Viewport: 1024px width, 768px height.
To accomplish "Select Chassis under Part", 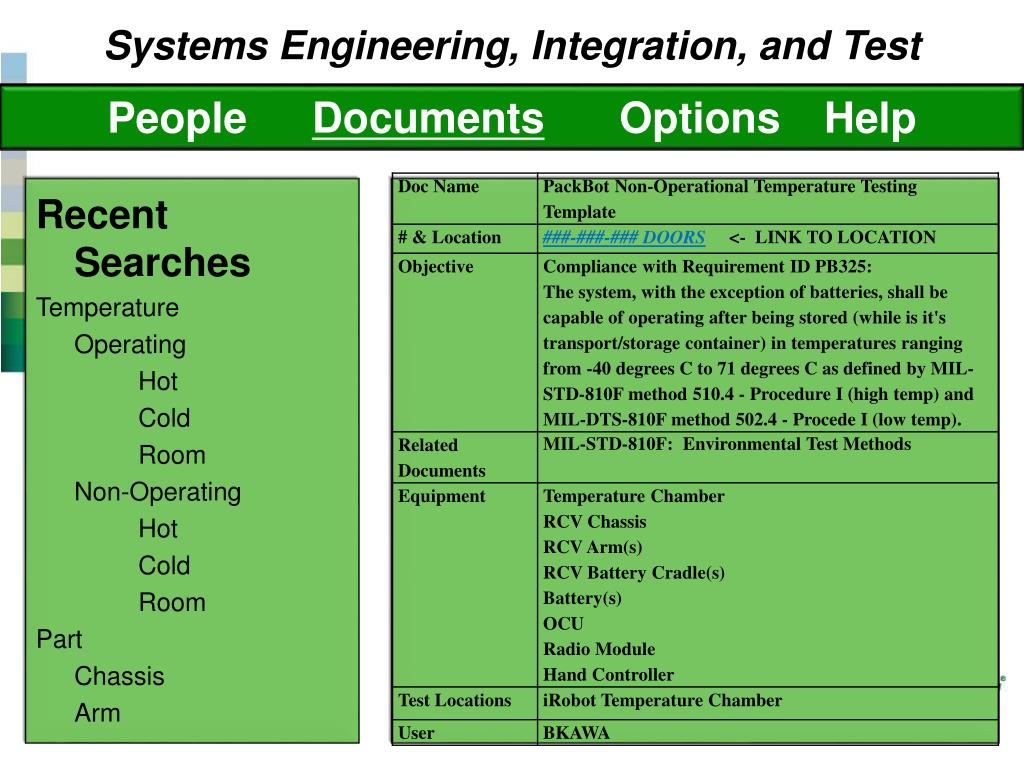I will (x=120, y=677).
